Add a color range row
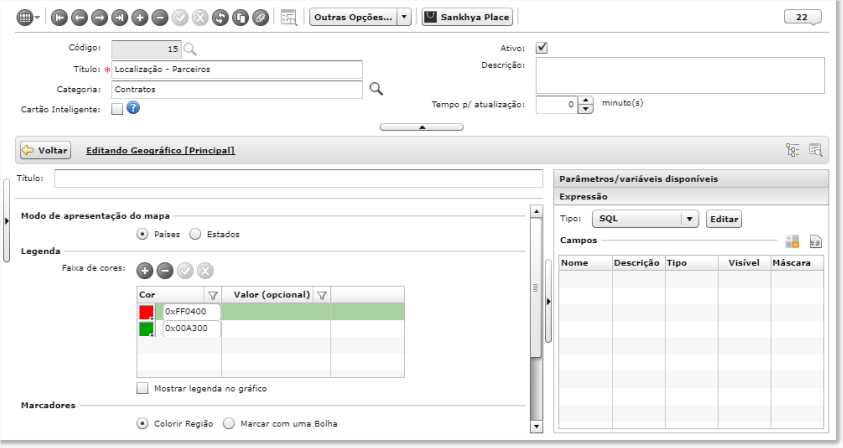This screenshot has width=843, height=448. click(x=145, y=271)
